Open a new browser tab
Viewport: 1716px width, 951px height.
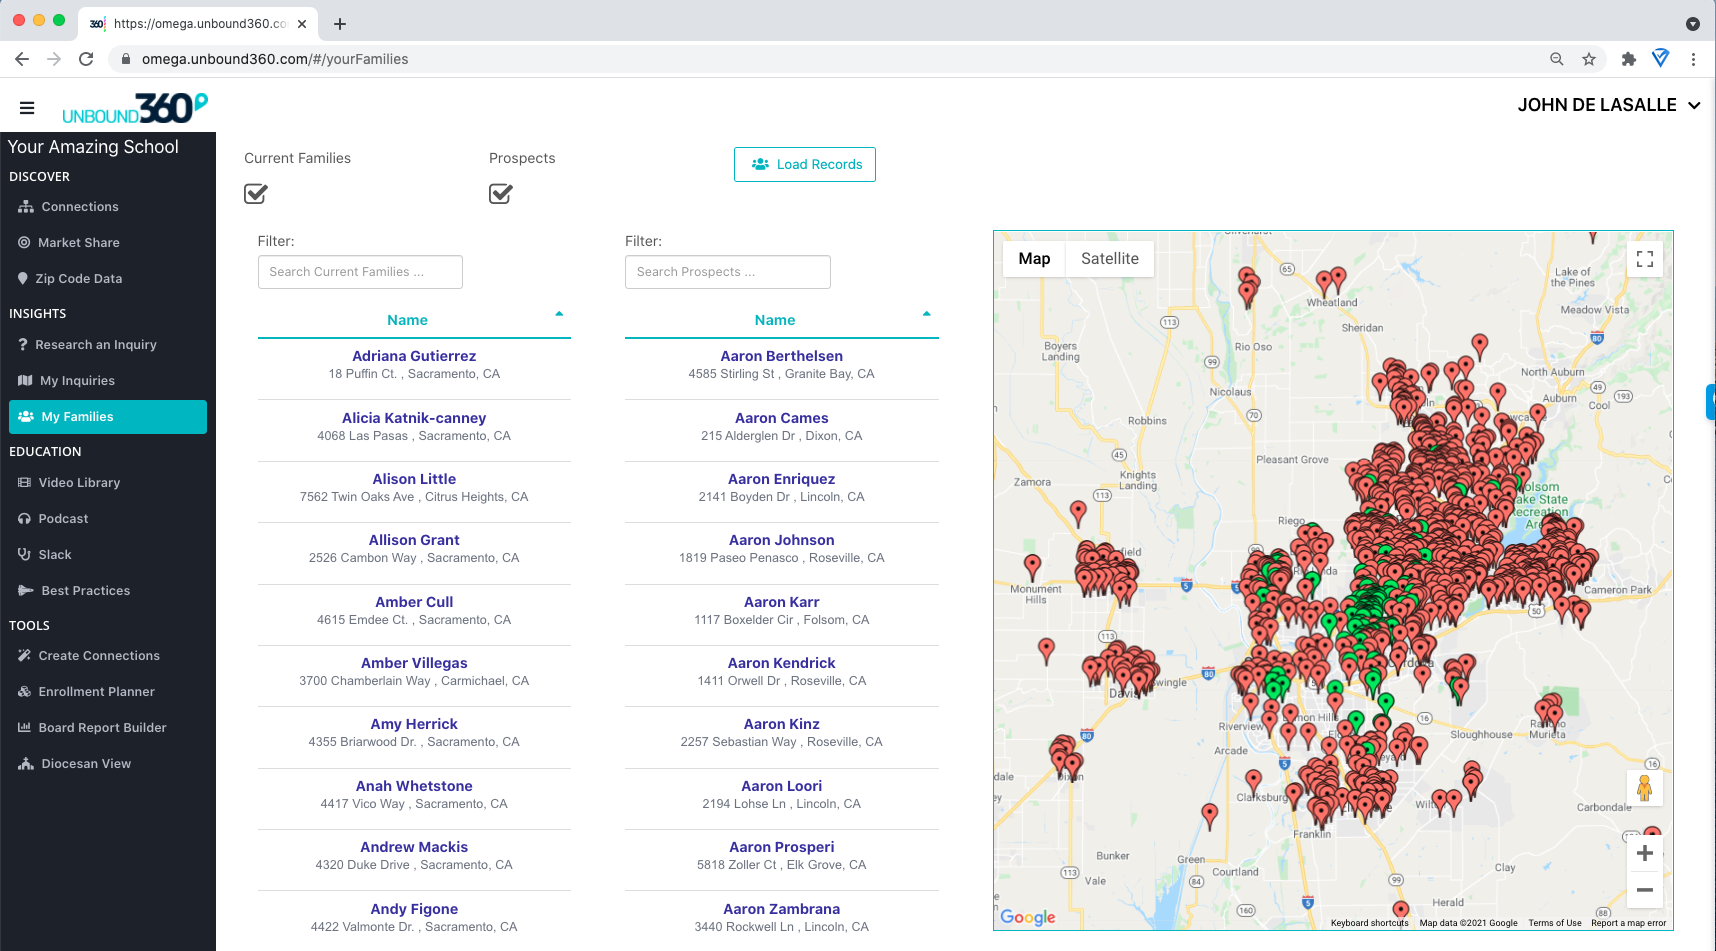[340, 24]
